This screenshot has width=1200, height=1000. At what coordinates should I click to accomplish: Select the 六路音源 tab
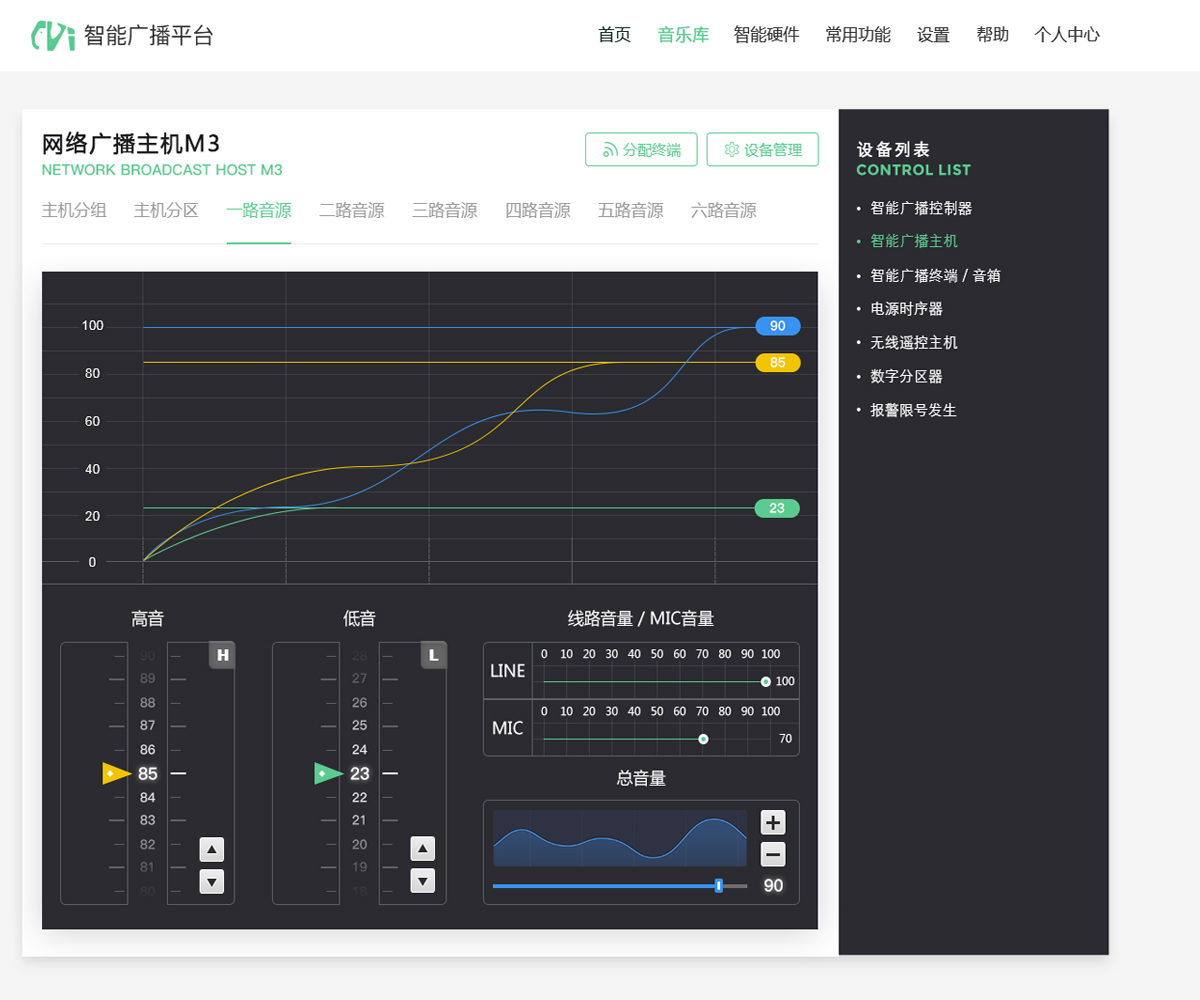pos(724,211)
